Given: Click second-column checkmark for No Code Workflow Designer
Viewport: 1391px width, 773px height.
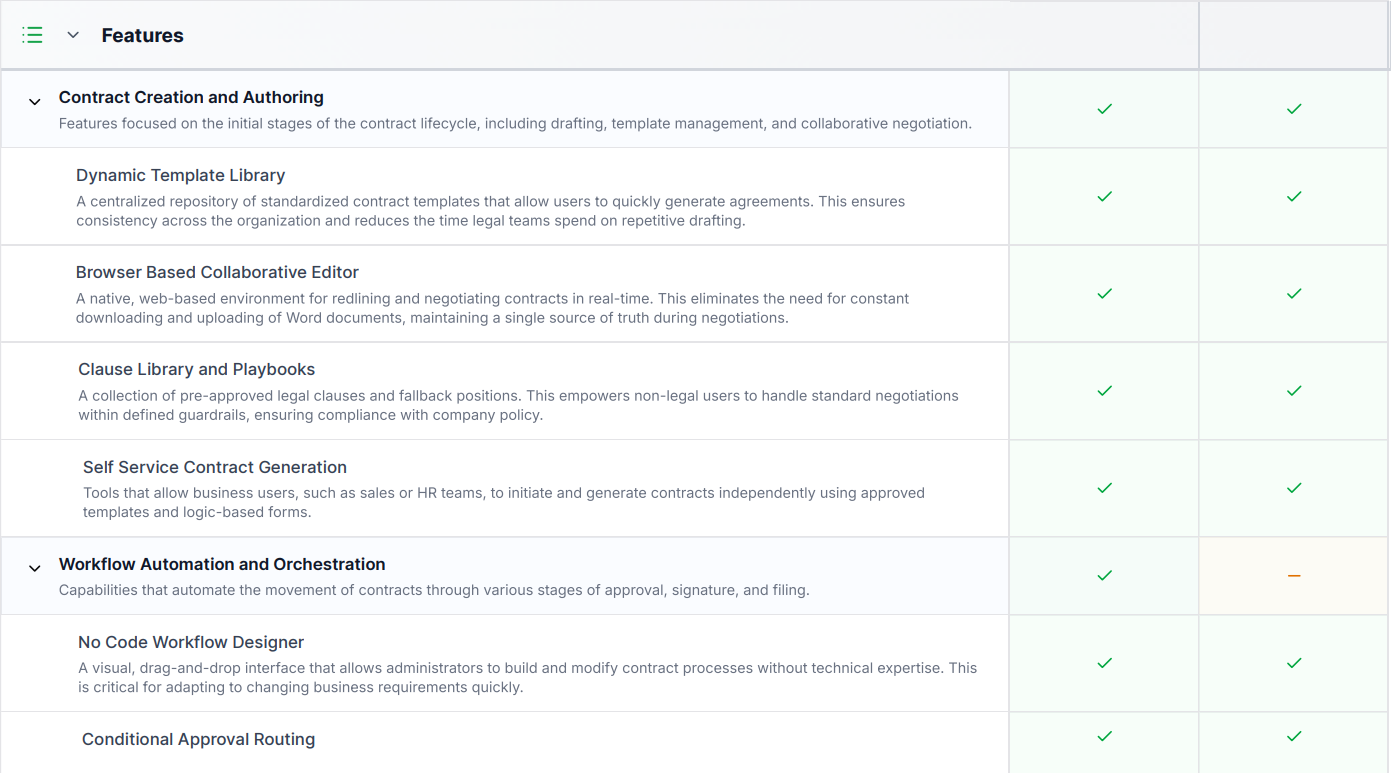Looking at the screenshot, I should click(1294, 663).
